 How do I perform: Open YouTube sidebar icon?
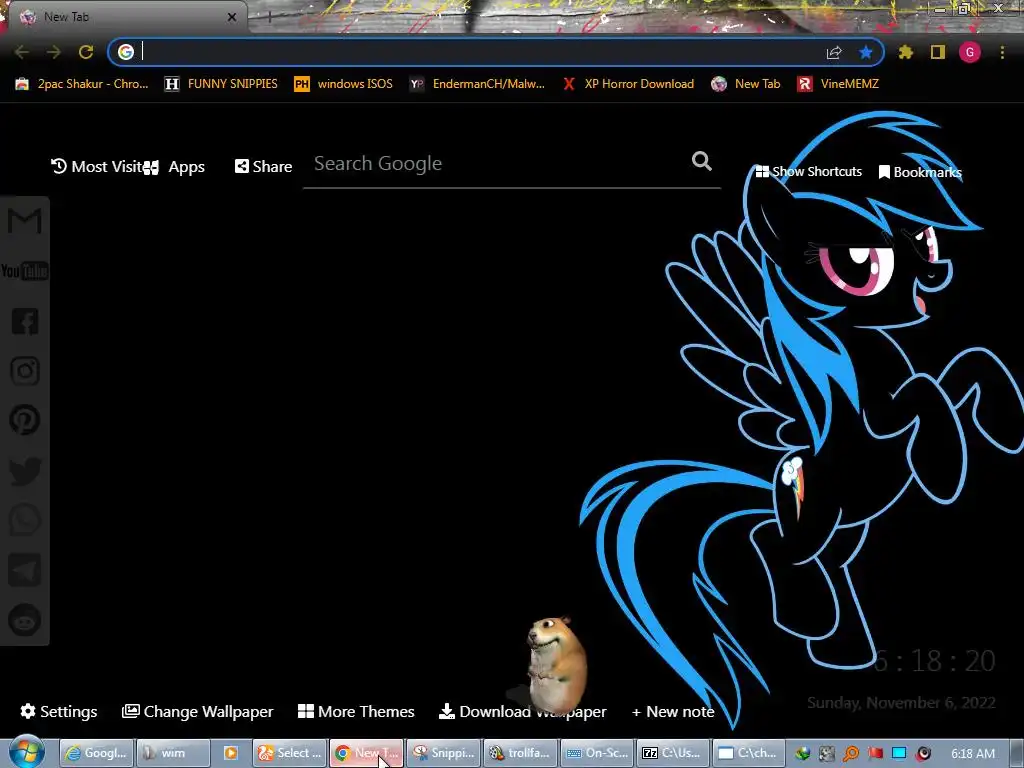tap(25, 271)
